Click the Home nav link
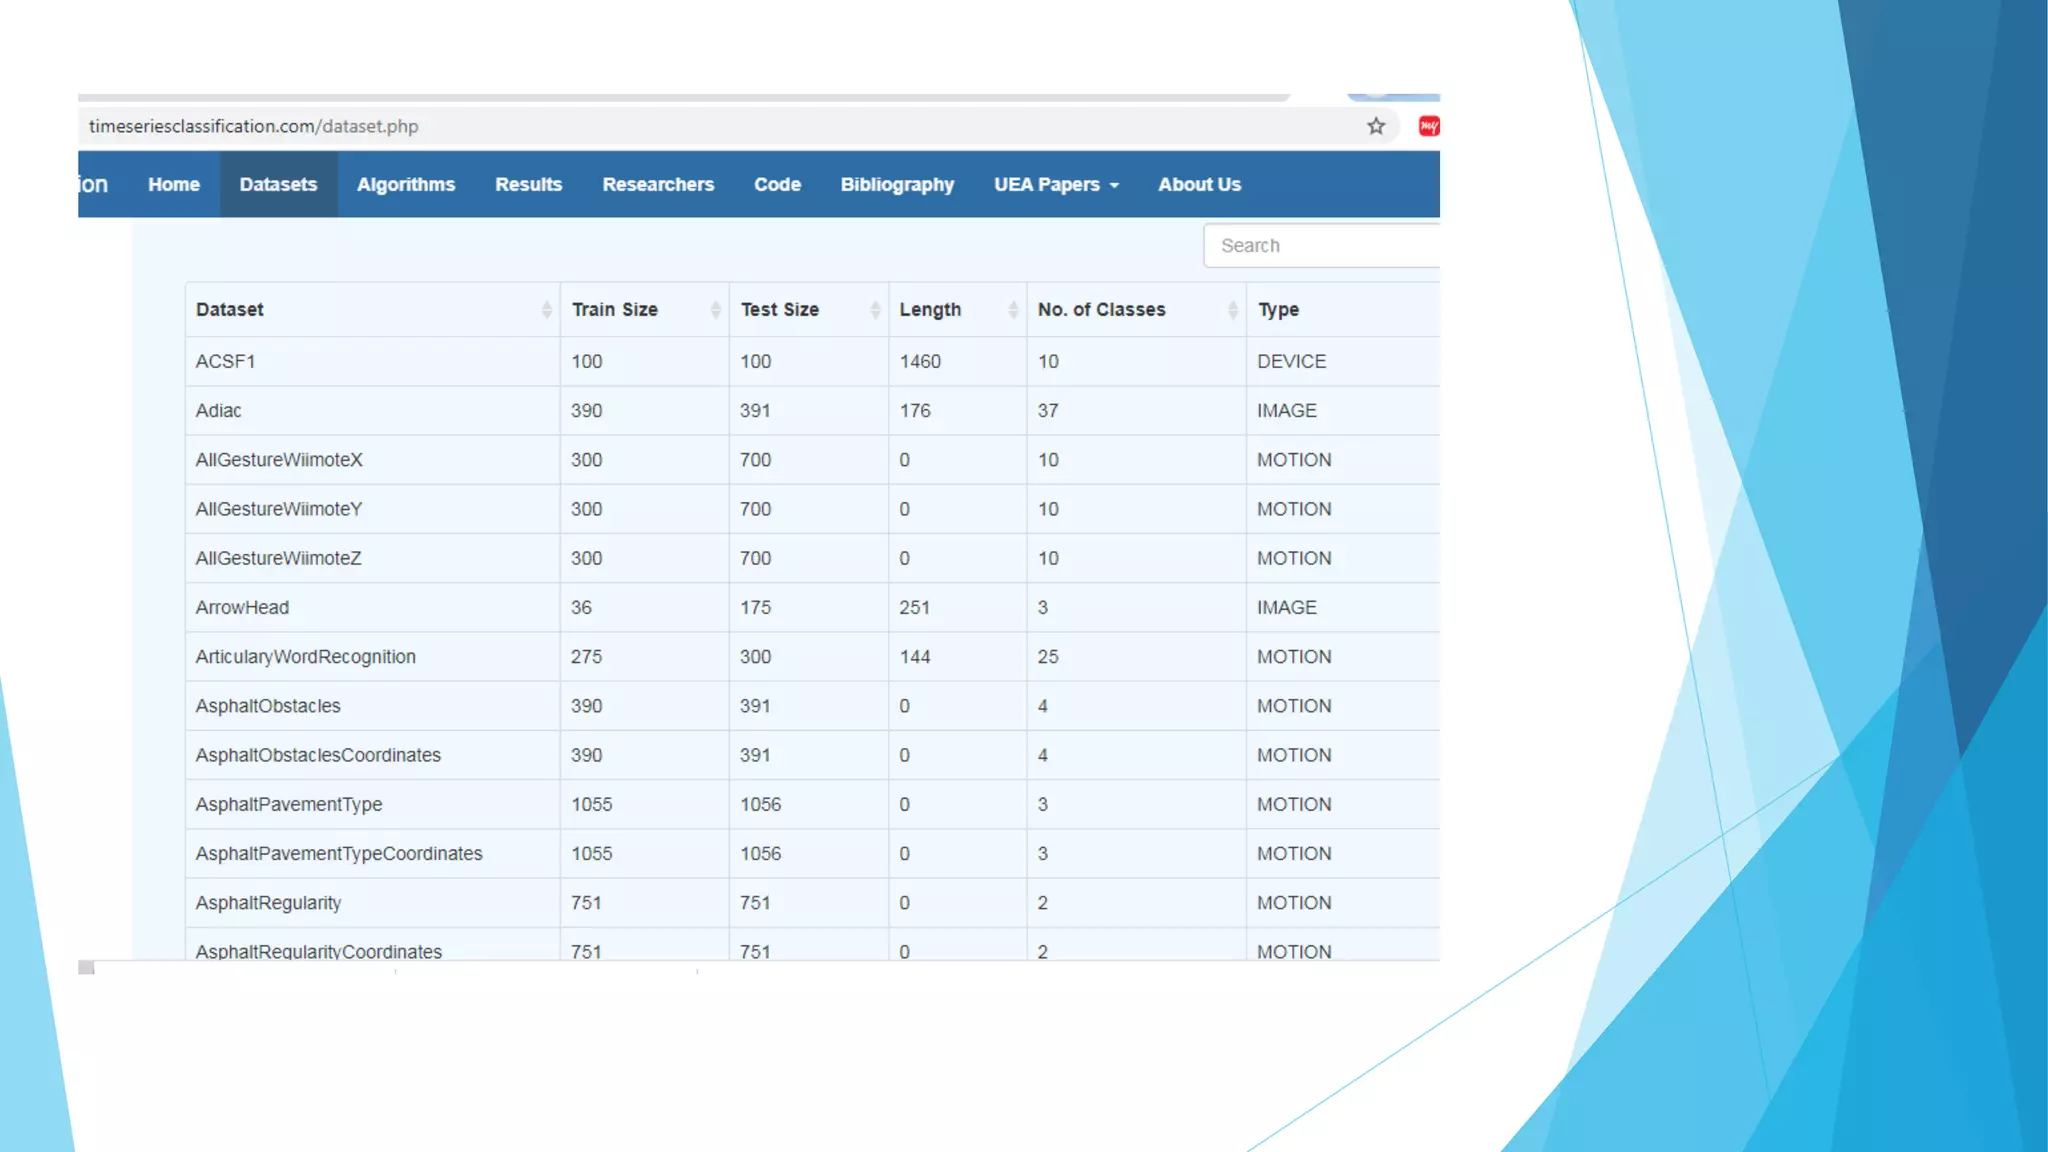The height and width of the screenshot is (1152, 2048). pos(174,185)
